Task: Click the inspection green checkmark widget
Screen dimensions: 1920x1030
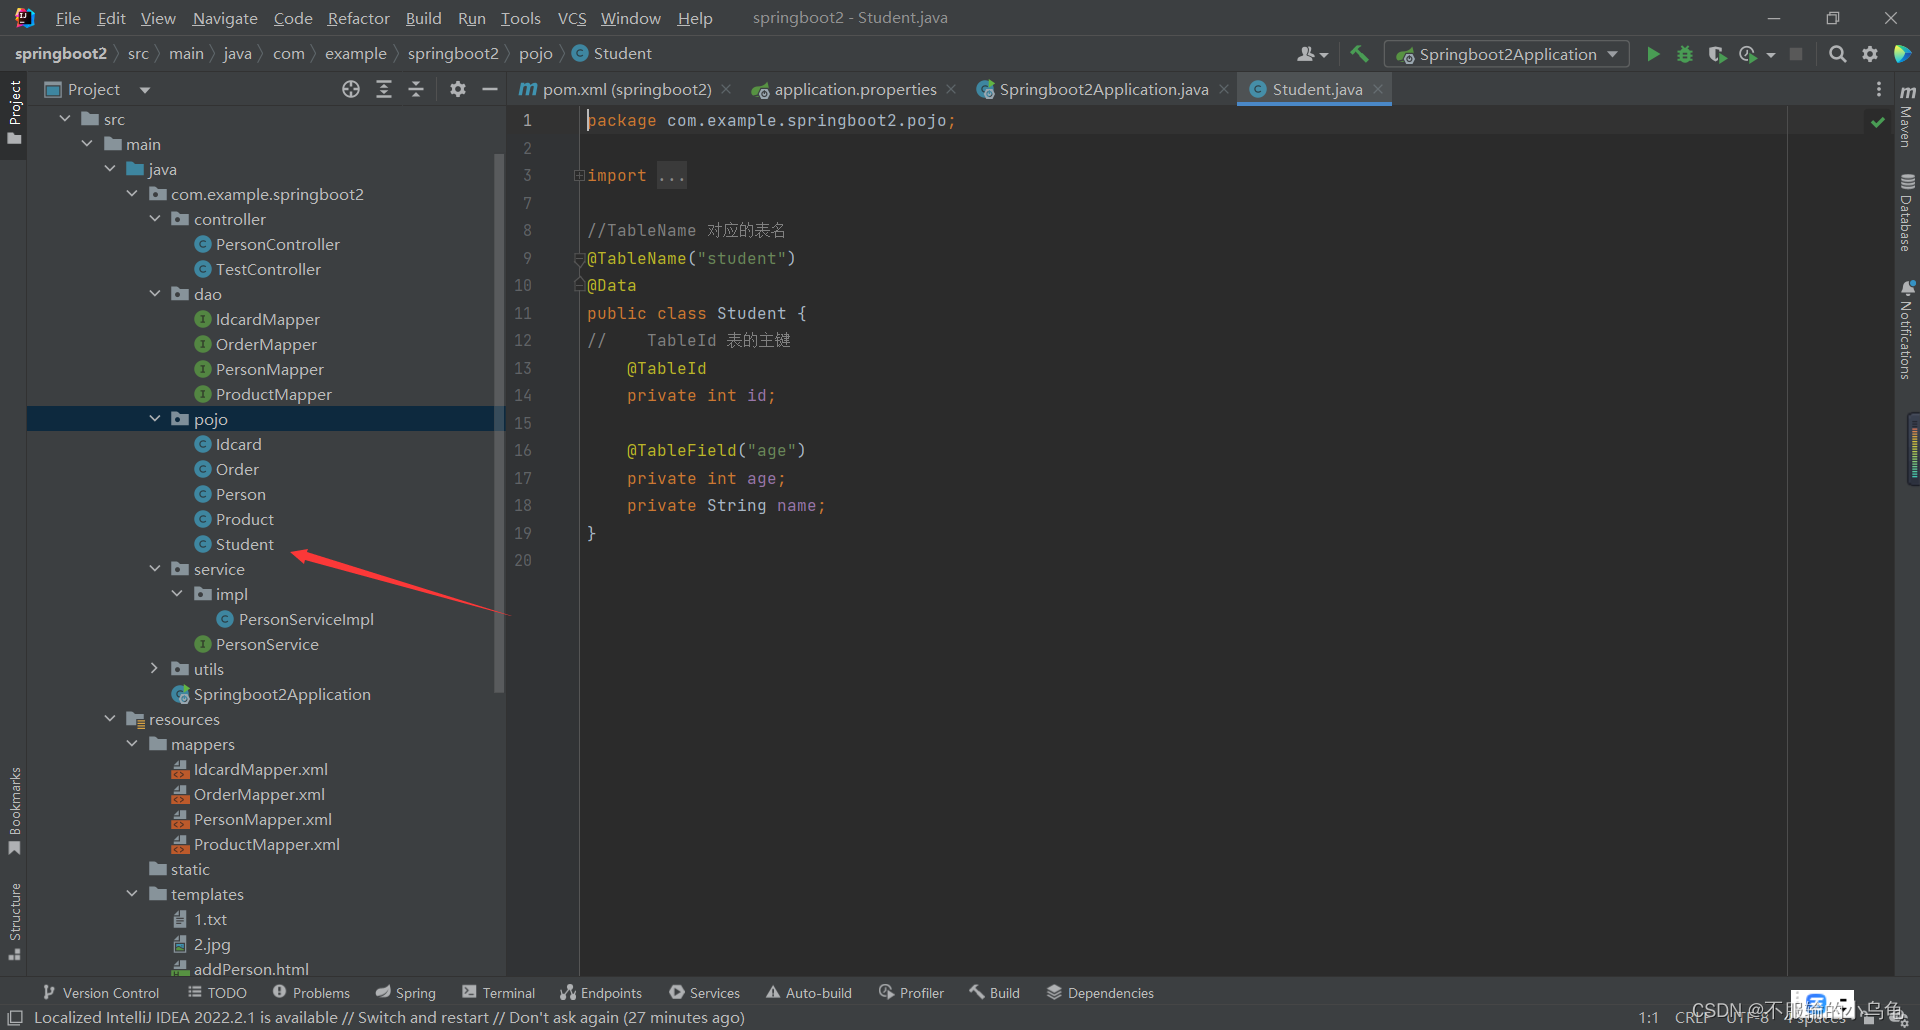Action: [x=1877, y=122]
